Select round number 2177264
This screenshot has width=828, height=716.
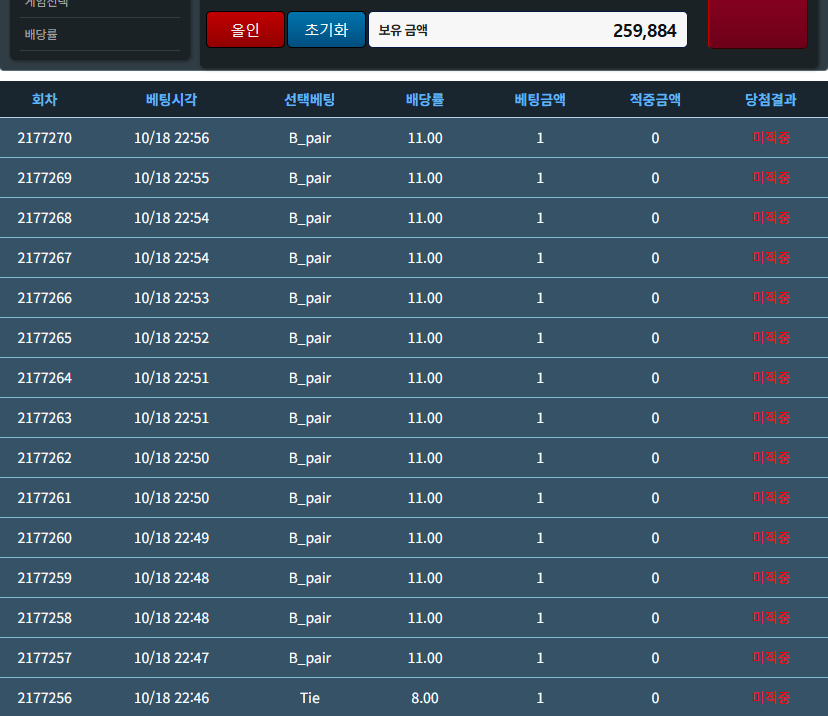44,378
